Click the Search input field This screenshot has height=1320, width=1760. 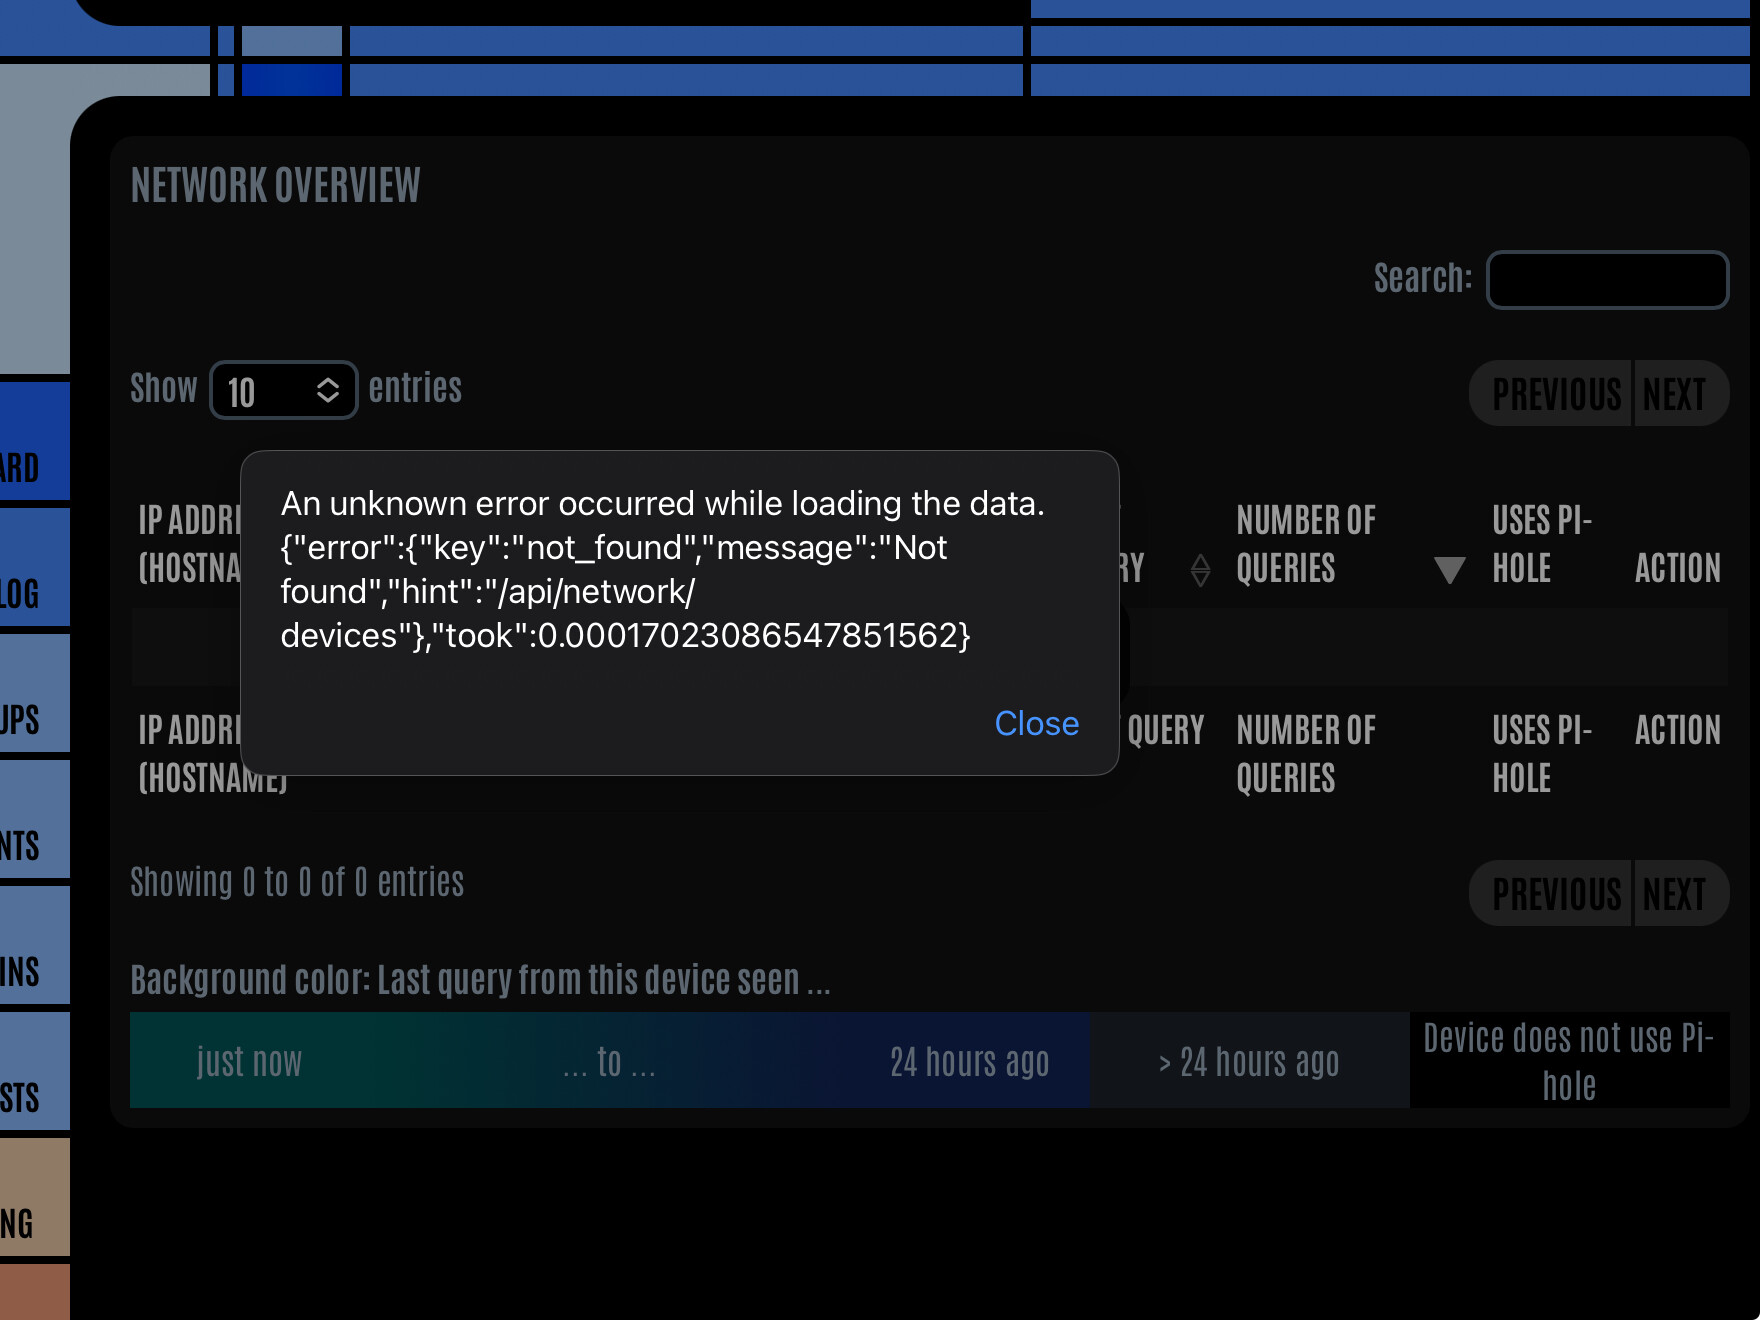(1607, 280)
